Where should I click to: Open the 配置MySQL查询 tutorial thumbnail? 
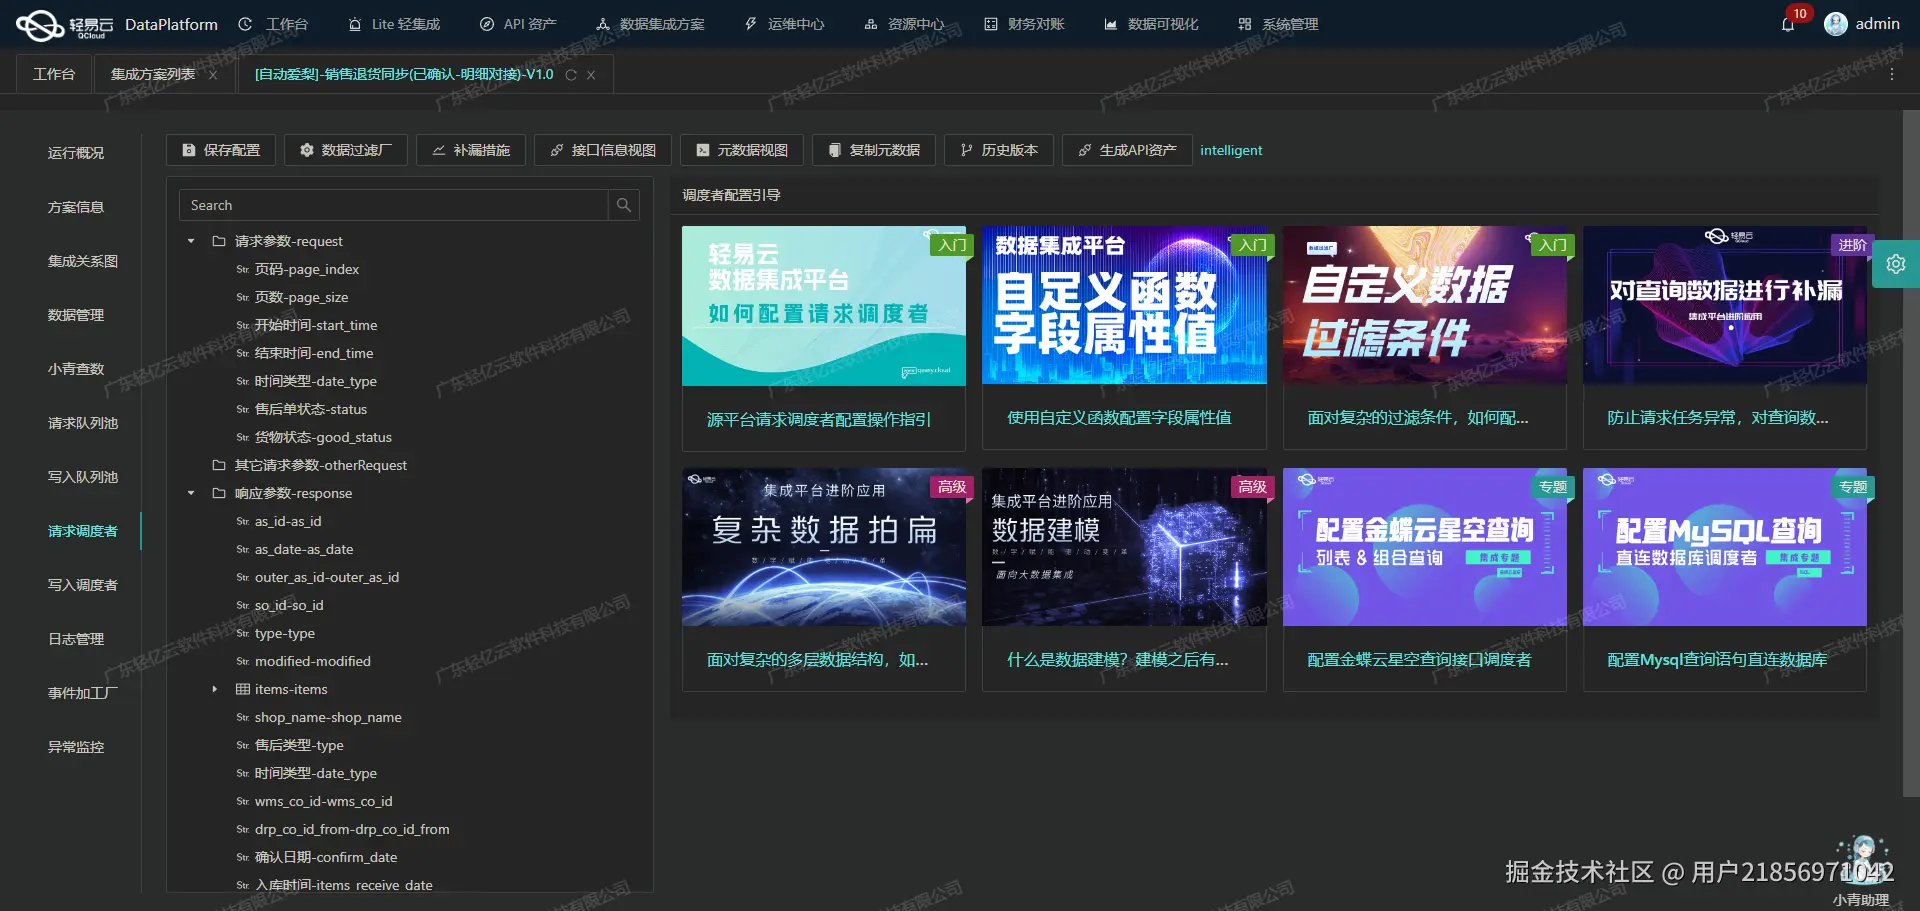(1725, 547)
